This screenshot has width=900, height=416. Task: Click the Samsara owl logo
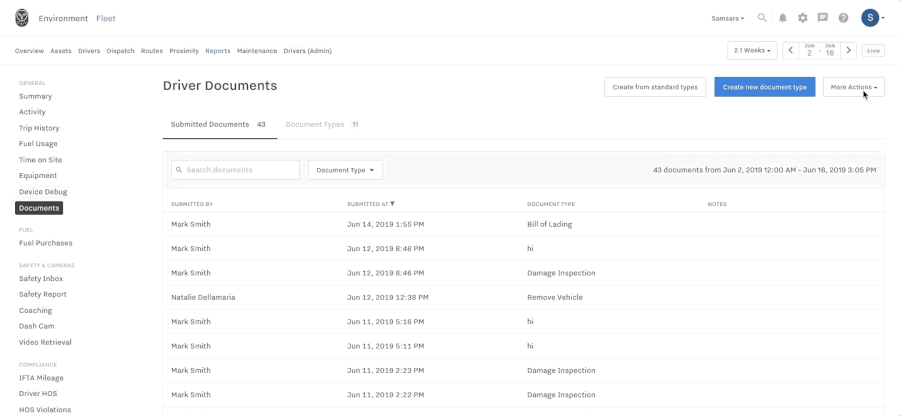(x=22, y=18)
